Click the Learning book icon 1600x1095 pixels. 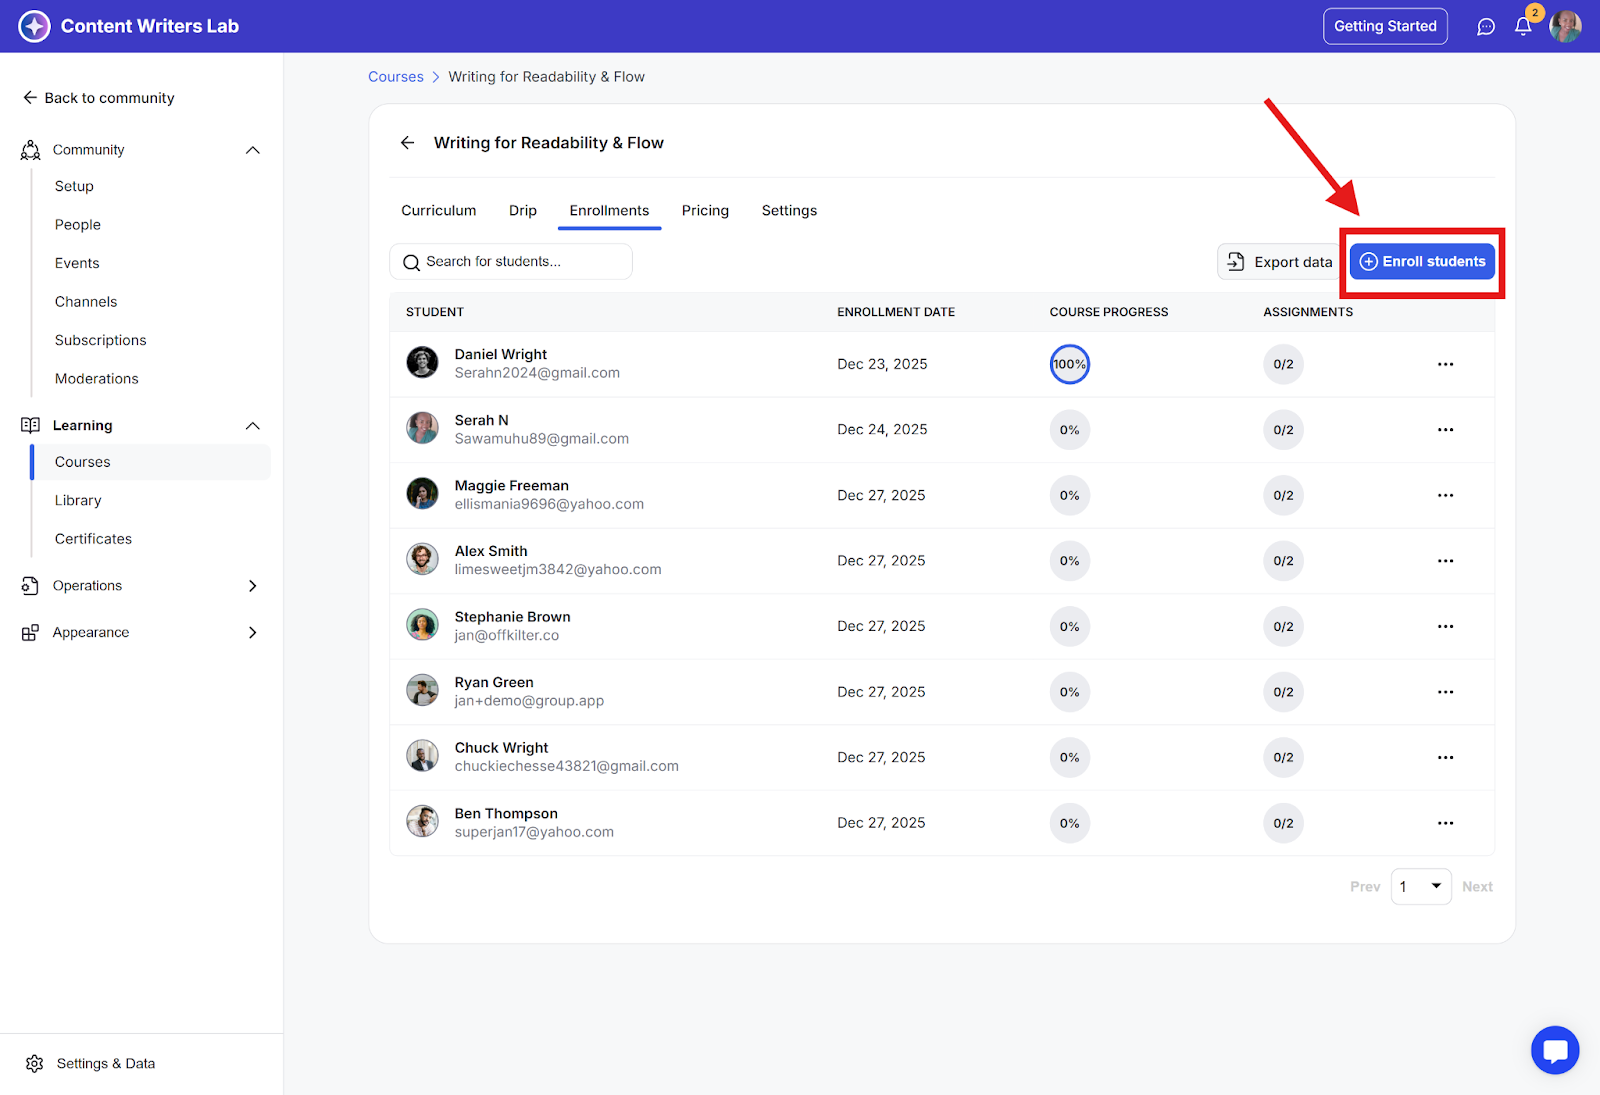(x=31, y=425)
